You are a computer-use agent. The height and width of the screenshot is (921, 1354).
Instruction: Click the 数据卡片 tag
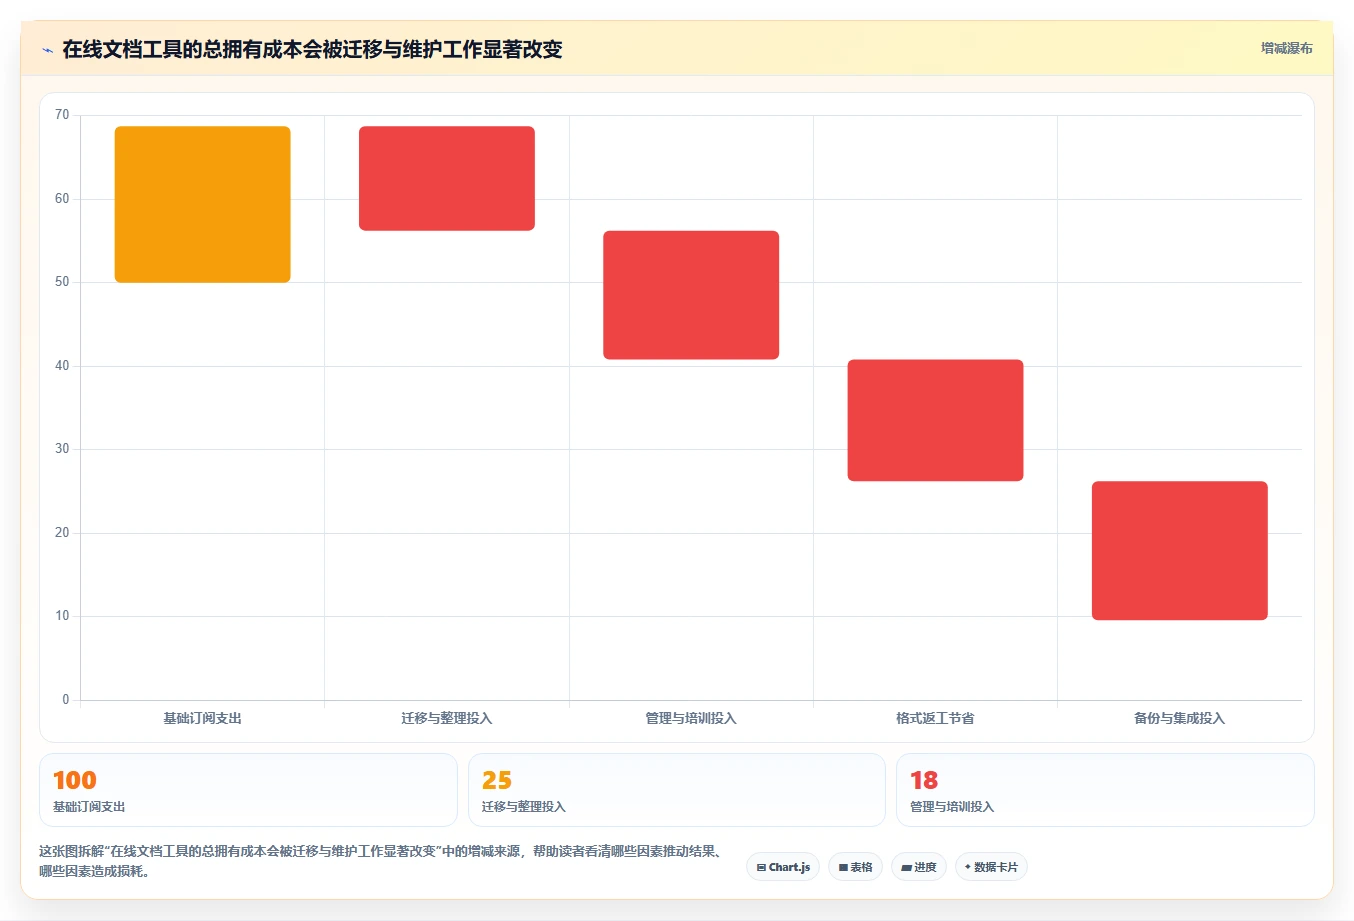click(x=991, y=867)
